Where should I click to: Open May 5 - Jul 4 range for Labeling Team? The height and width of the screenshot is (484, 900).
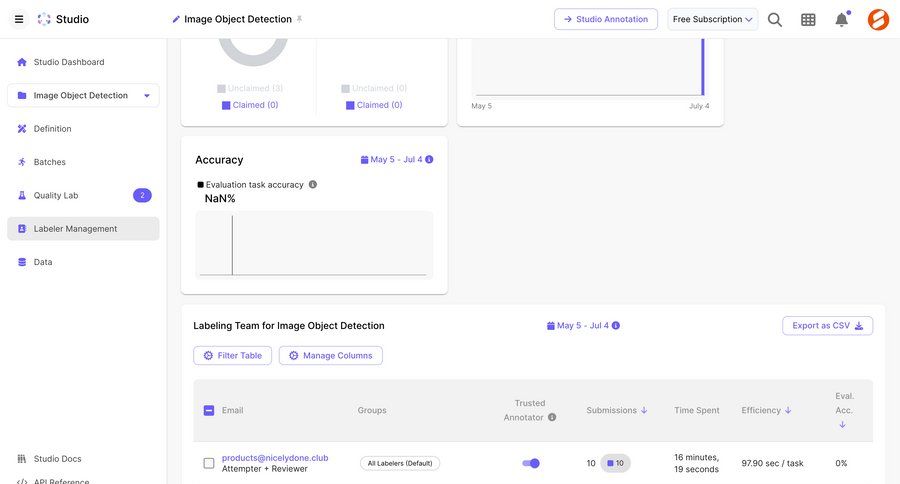[x=583, y=326]
